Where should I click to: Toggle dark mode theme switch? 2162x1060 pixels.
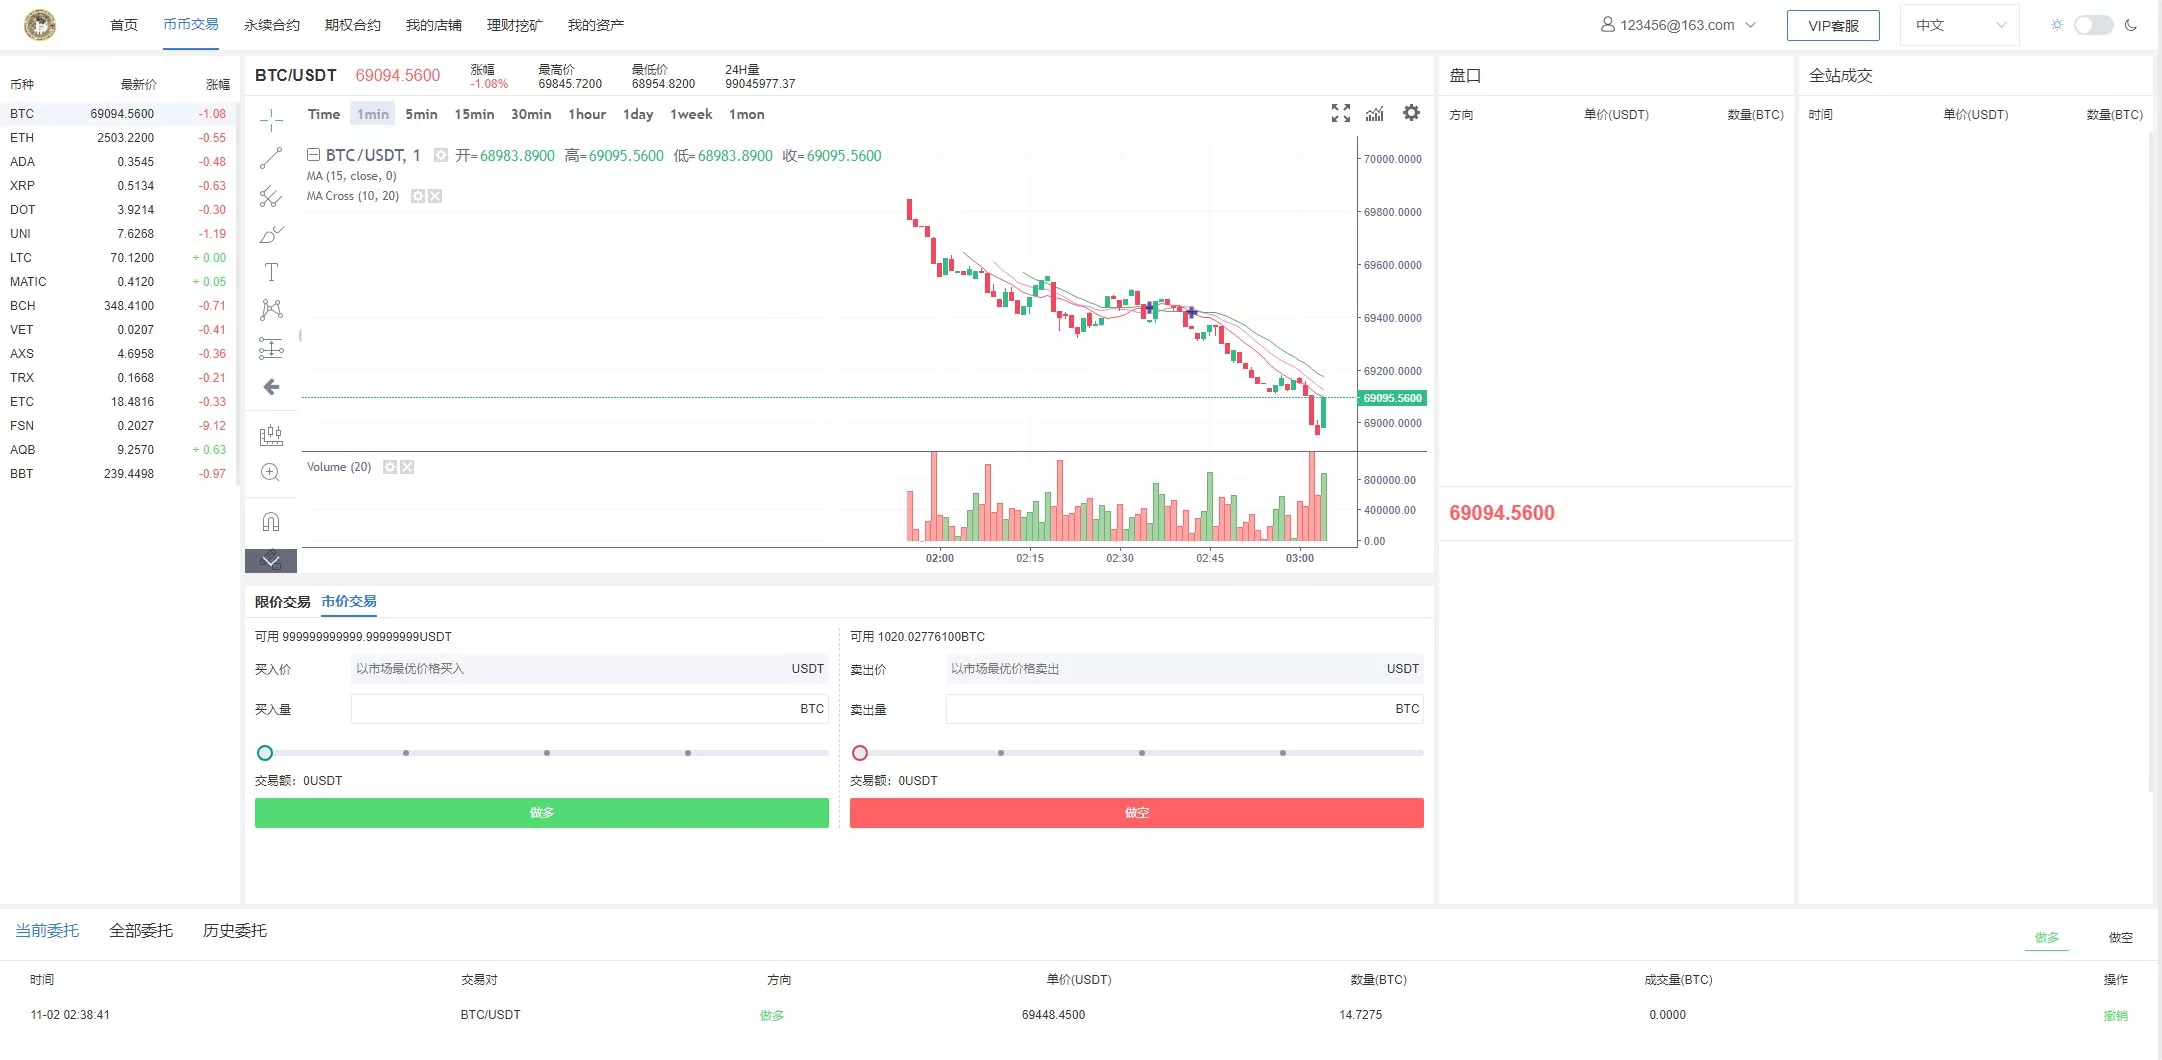(x=2093, y=25)
